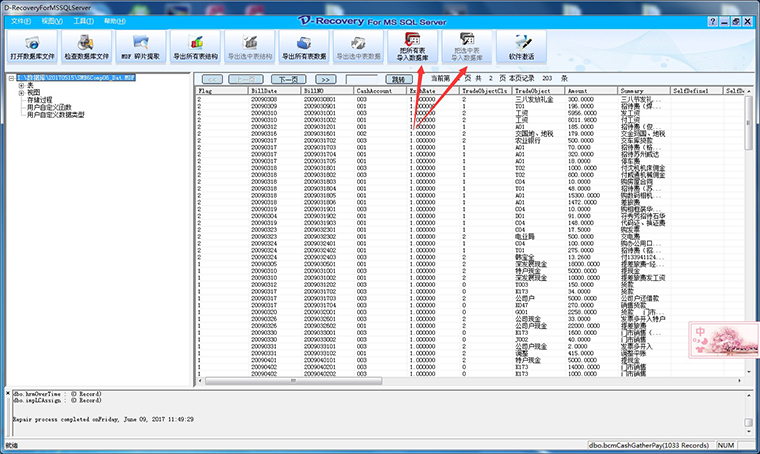Go to first page with << button
Screen dimensions: 760x454
212,79
